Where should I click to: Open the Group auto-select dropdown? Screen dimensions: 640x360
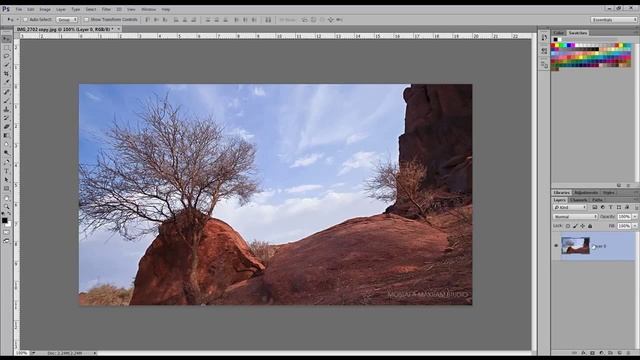[67, 20]
